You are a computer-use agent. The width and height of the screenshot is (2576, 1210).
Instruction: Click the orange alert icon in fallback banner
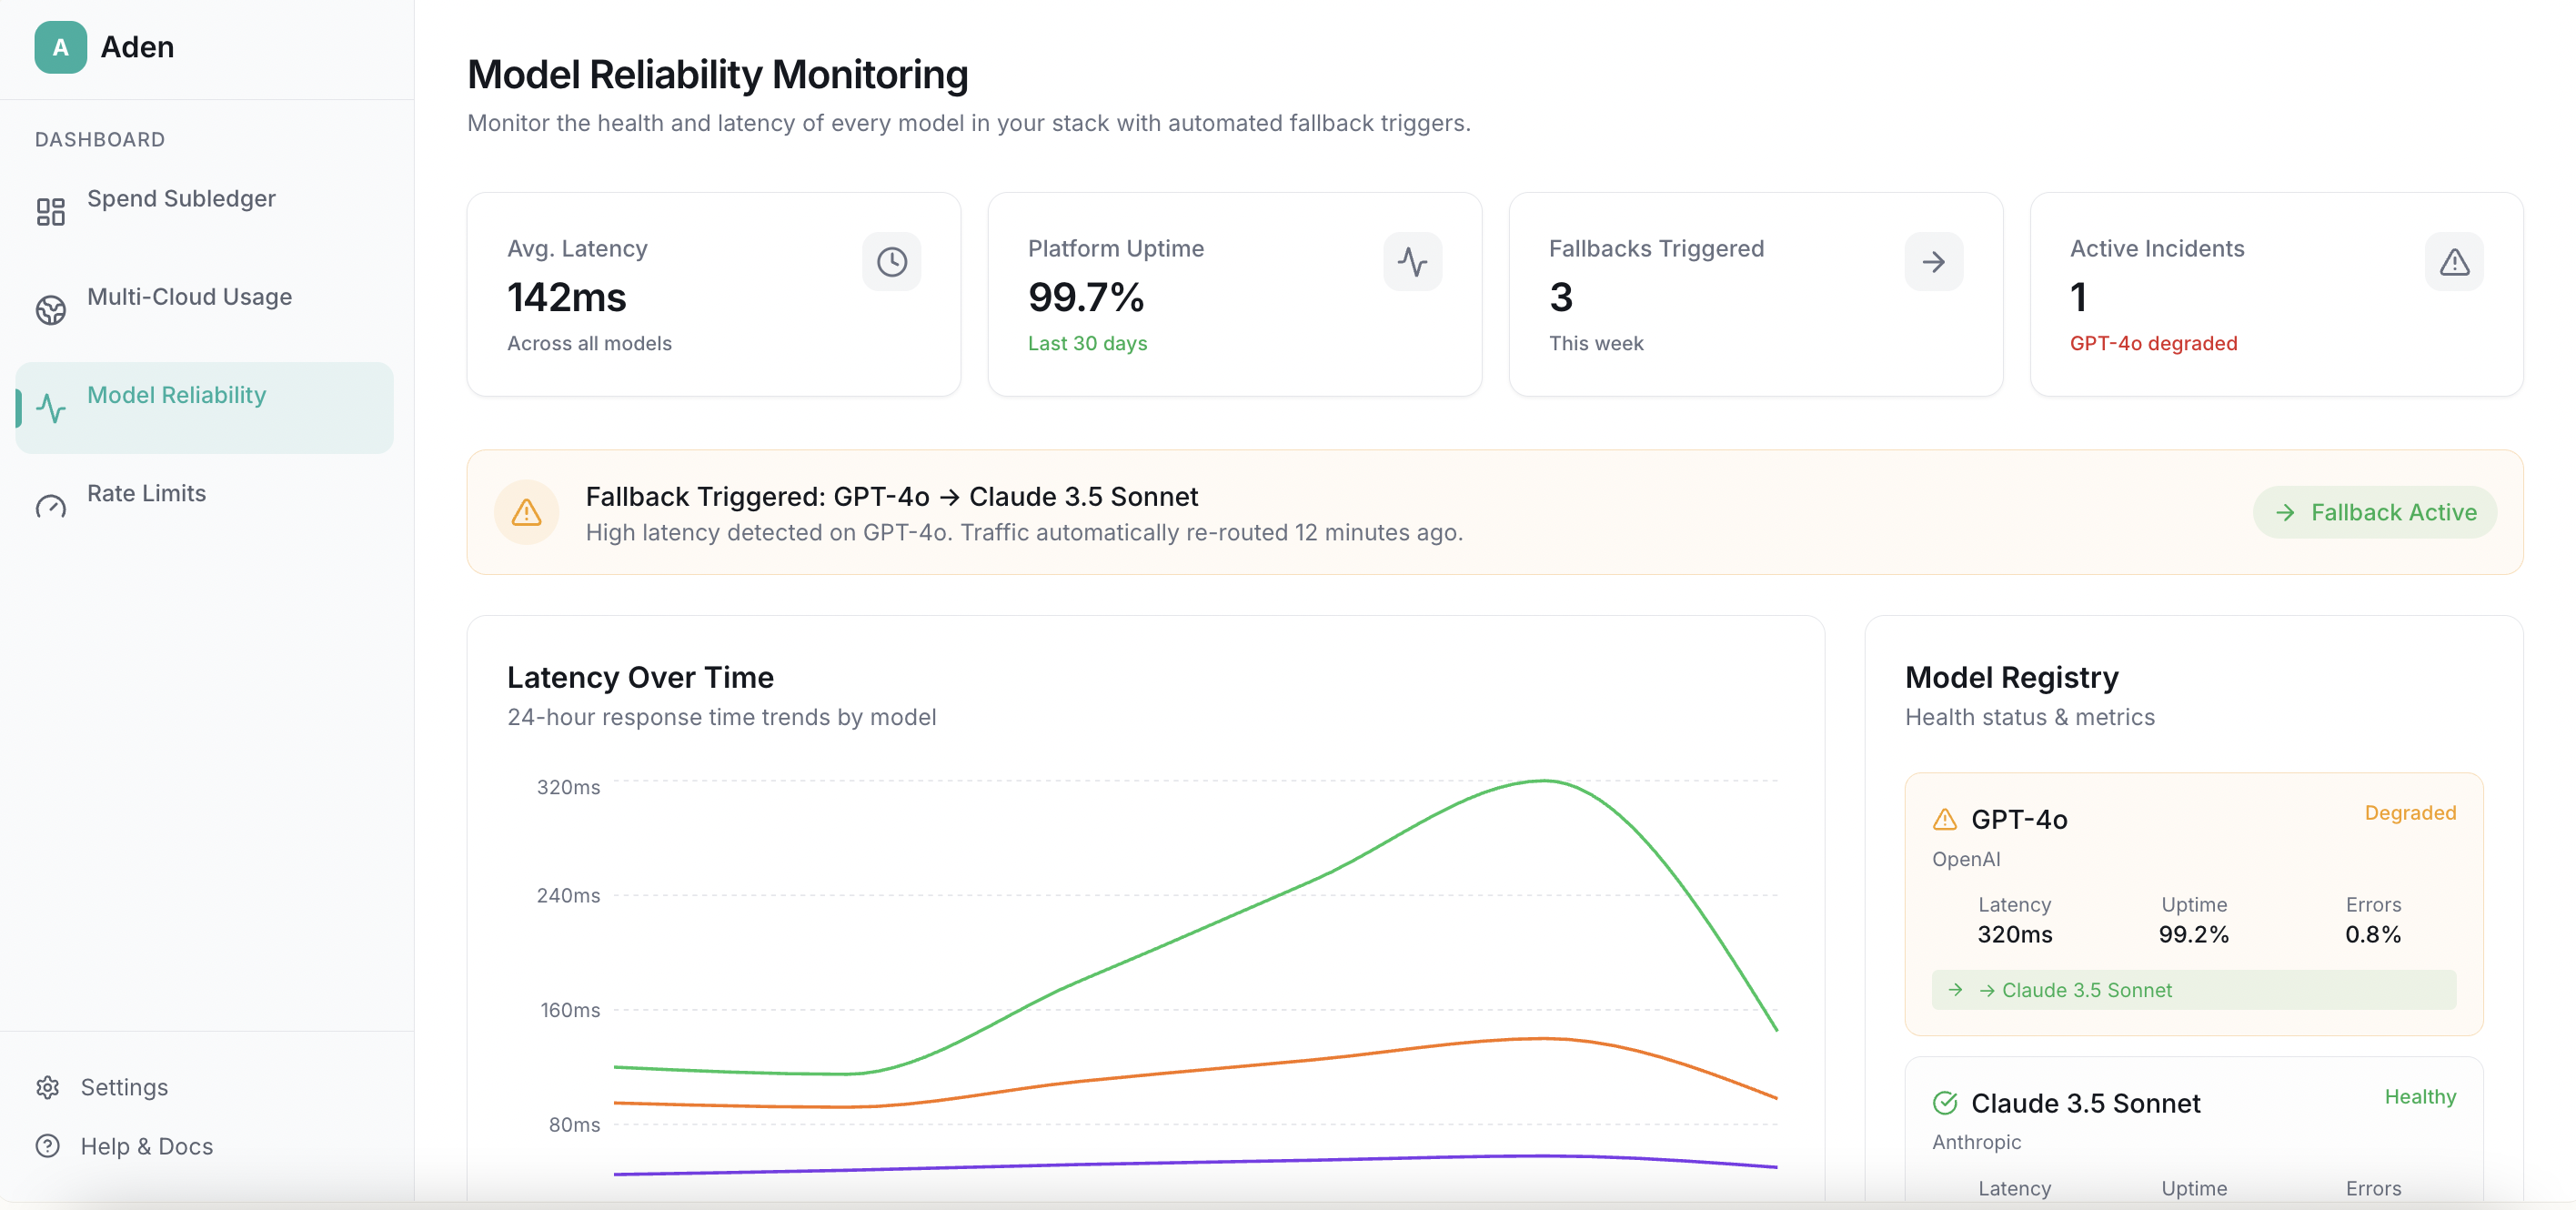(x=526, y=512)
